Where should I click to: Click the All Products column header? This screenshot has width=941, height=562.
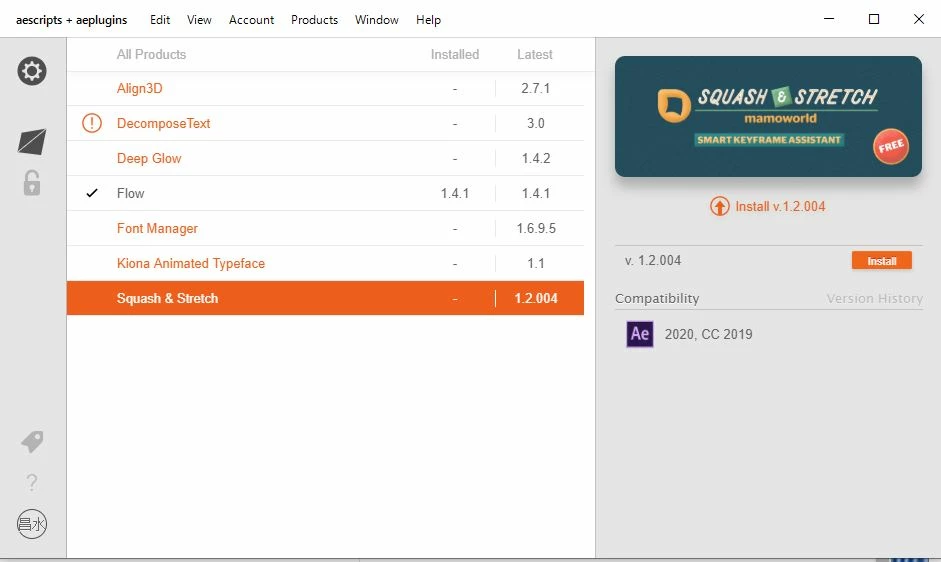pos(151,55)
